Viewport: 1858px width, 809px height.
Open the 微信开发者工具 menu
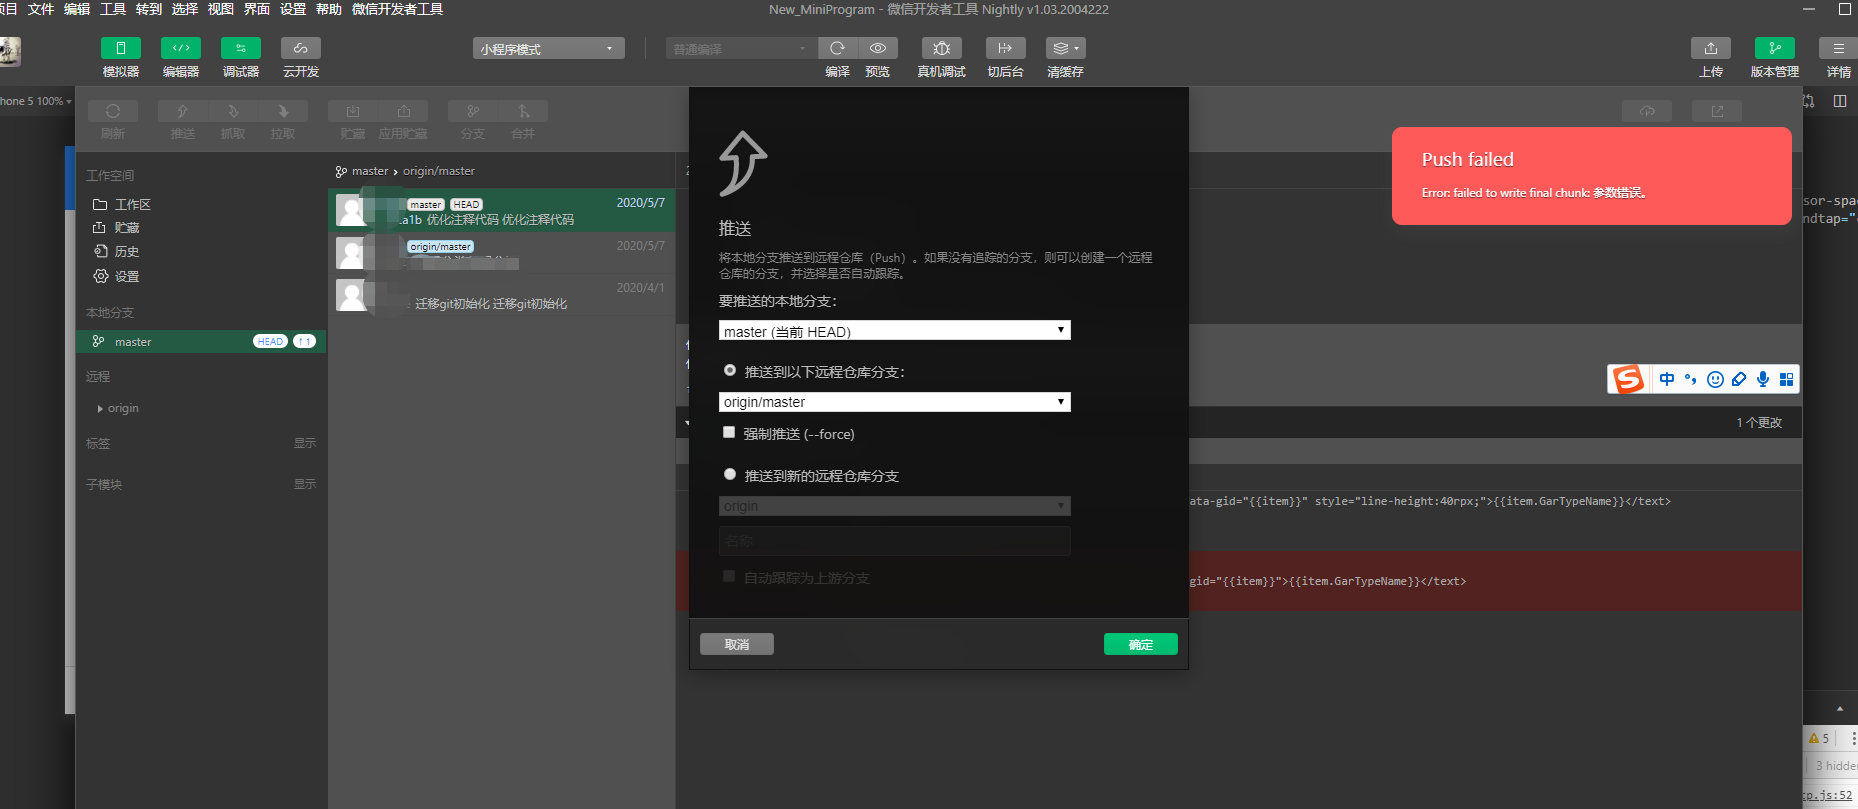(397, 9)
